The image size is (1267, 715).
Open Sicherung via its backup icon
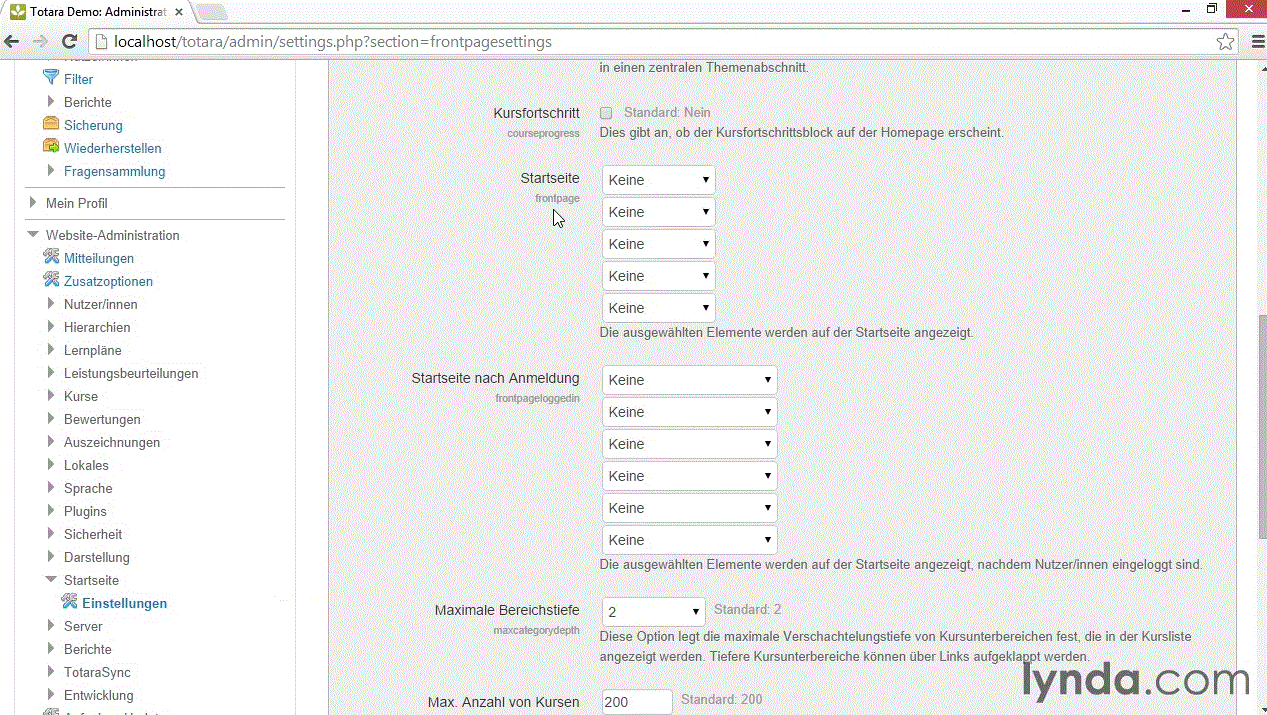click(x=51, y=124)
